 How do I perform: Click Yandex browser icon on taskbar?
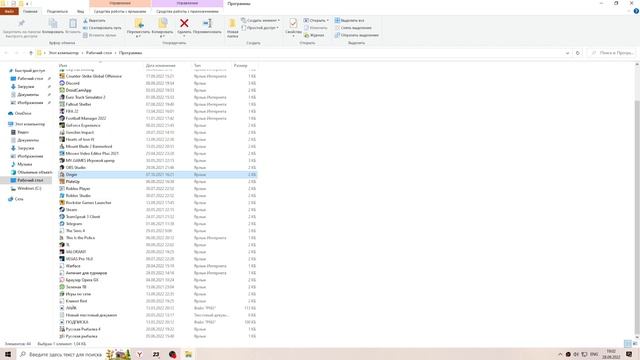coord(139,354)
